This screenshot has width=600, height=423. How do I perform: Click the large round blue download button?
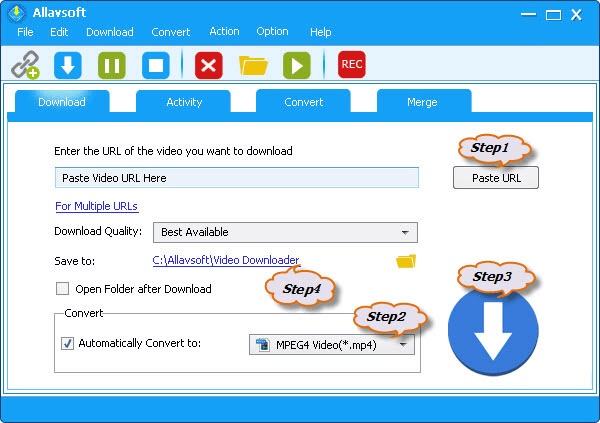pos(493,332)
